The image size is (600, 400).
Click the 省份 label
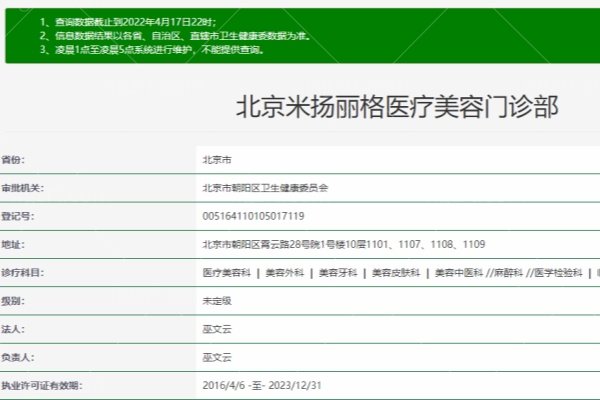[x=13, y=160]
